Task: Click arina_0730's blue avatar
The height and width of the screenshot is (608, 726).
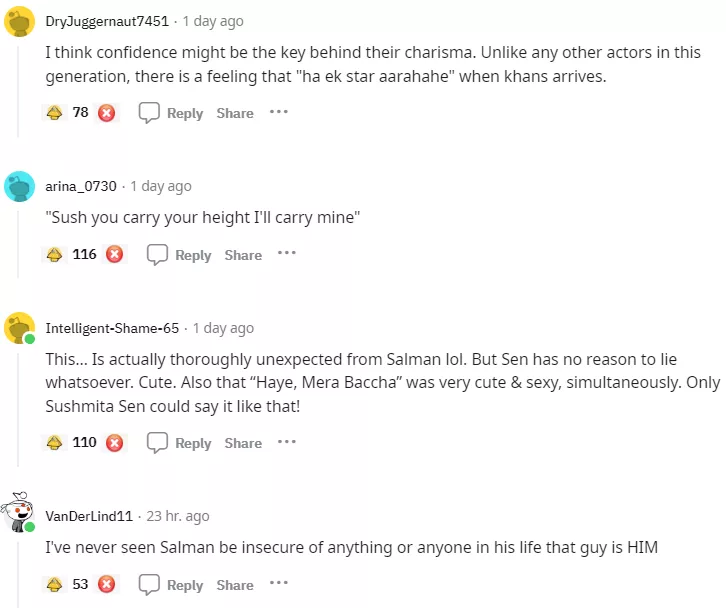Action: (20, 187)
